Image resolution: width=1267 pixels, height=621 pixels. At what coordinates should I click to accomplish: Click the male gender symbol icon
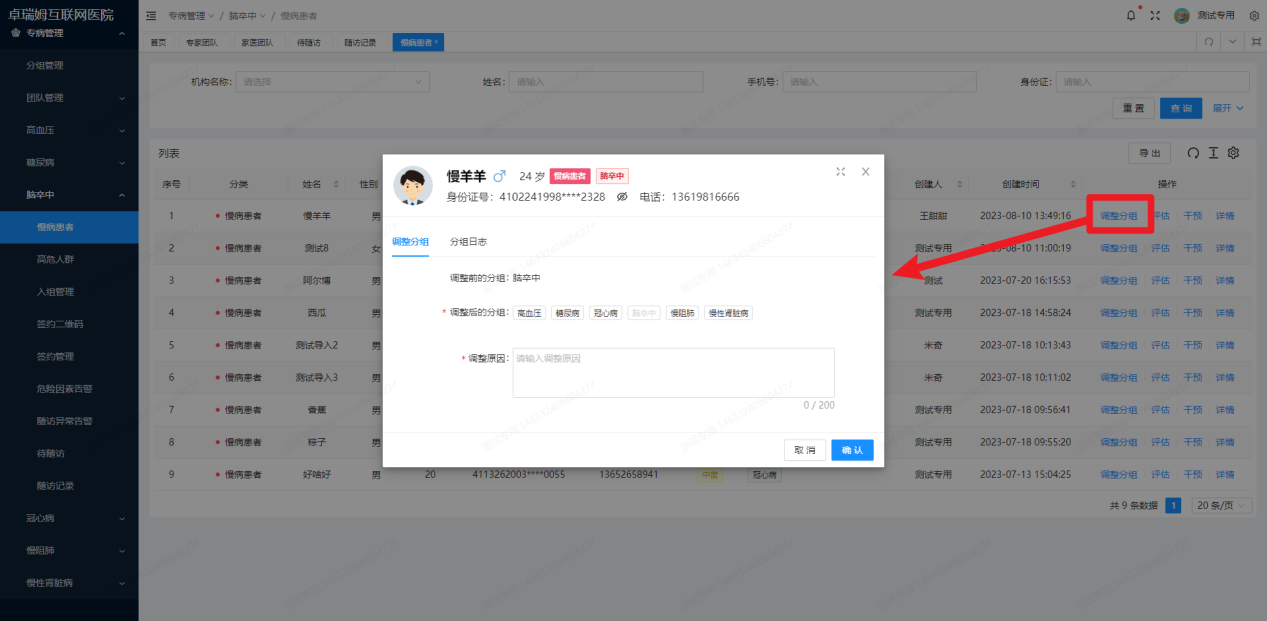pos(500,176)
